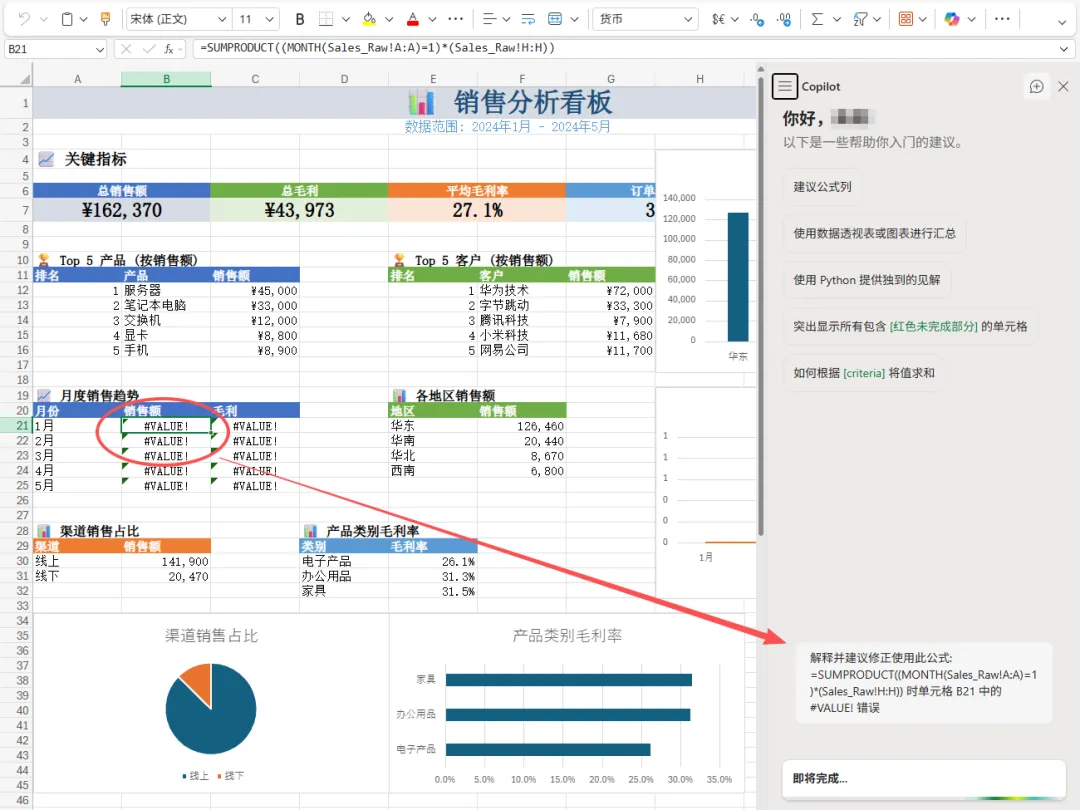This screenshot has height=810, width=1080.
Task: Click the Name Box showing B21
Action: 55,49
